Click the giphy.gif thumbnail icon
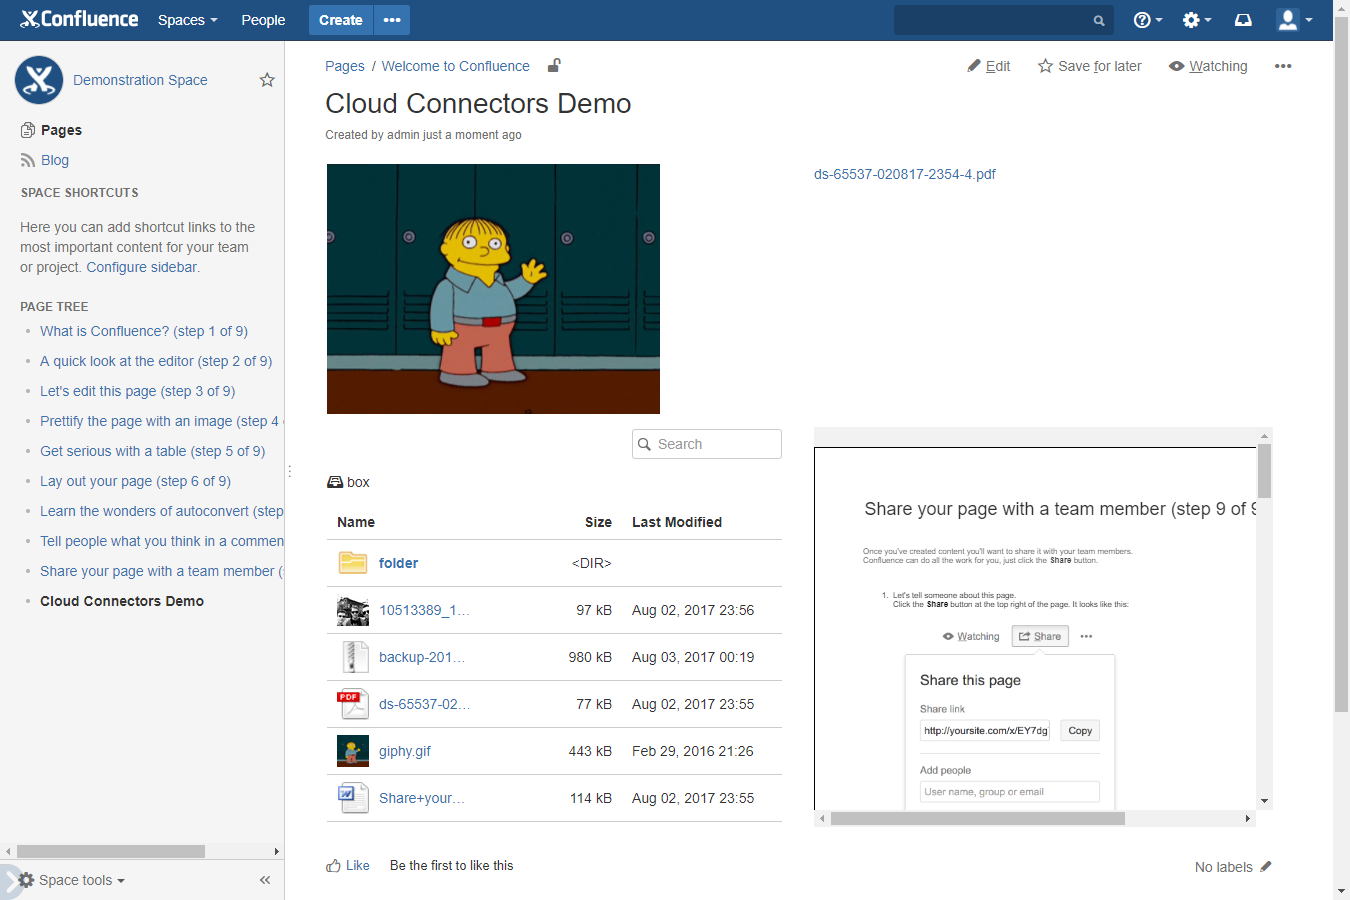Image resolution: width=1350 pixels, height=900 pixels. pos(353,751)
